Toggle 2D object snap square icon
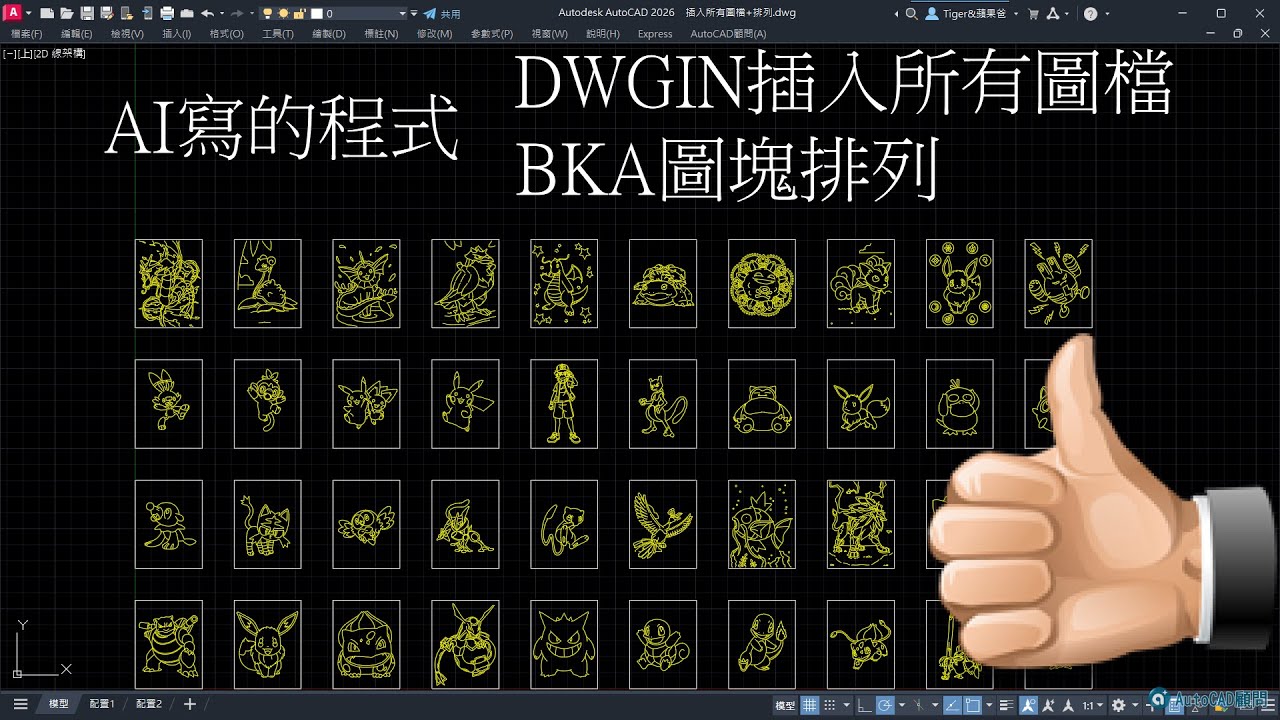 click(972, 706)
